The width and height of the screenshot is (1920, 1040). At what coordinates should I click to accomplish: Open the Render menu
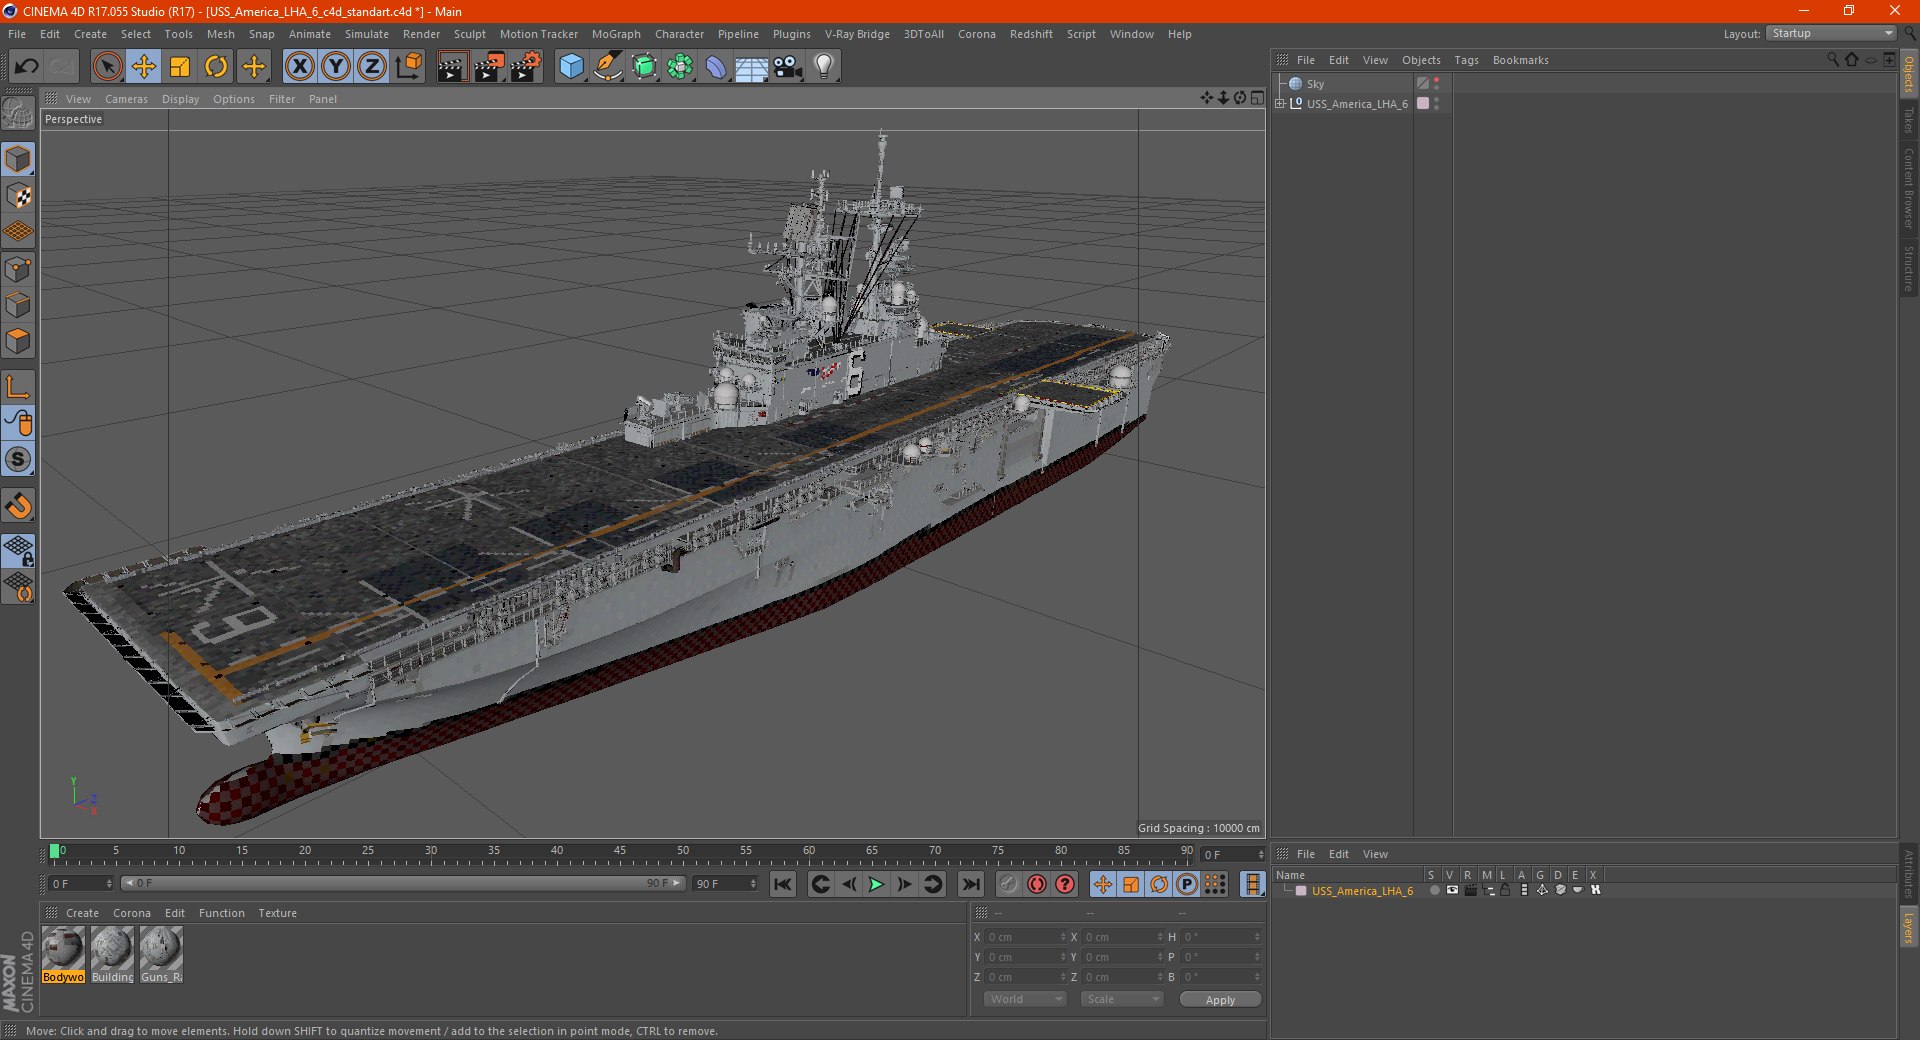click(x=421, y=34)
